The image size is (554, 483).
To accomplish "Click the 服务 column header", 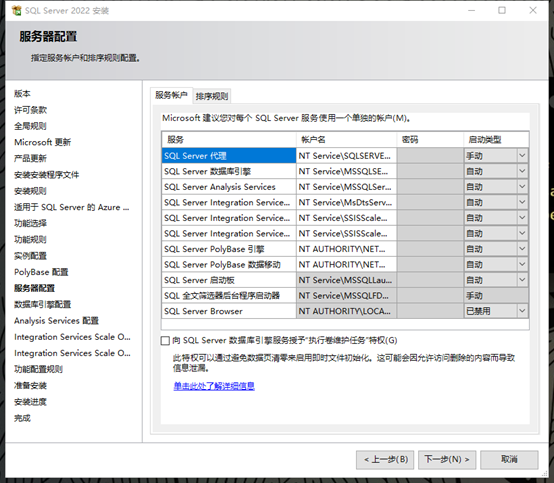I will click(x=229, y=140).
